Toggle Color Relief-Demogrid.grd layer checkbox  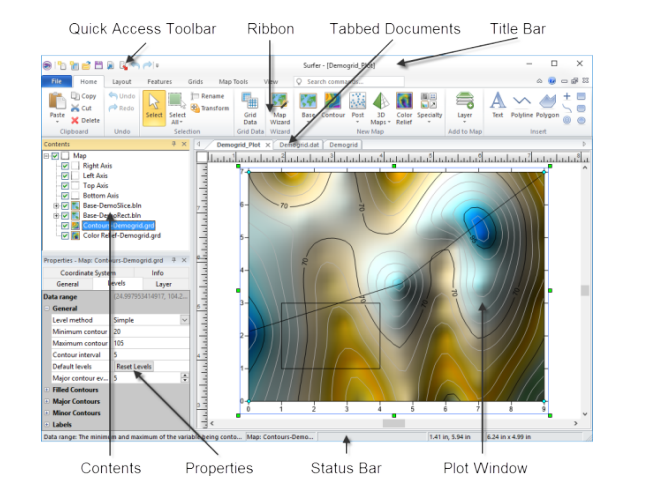coord(65,236)
